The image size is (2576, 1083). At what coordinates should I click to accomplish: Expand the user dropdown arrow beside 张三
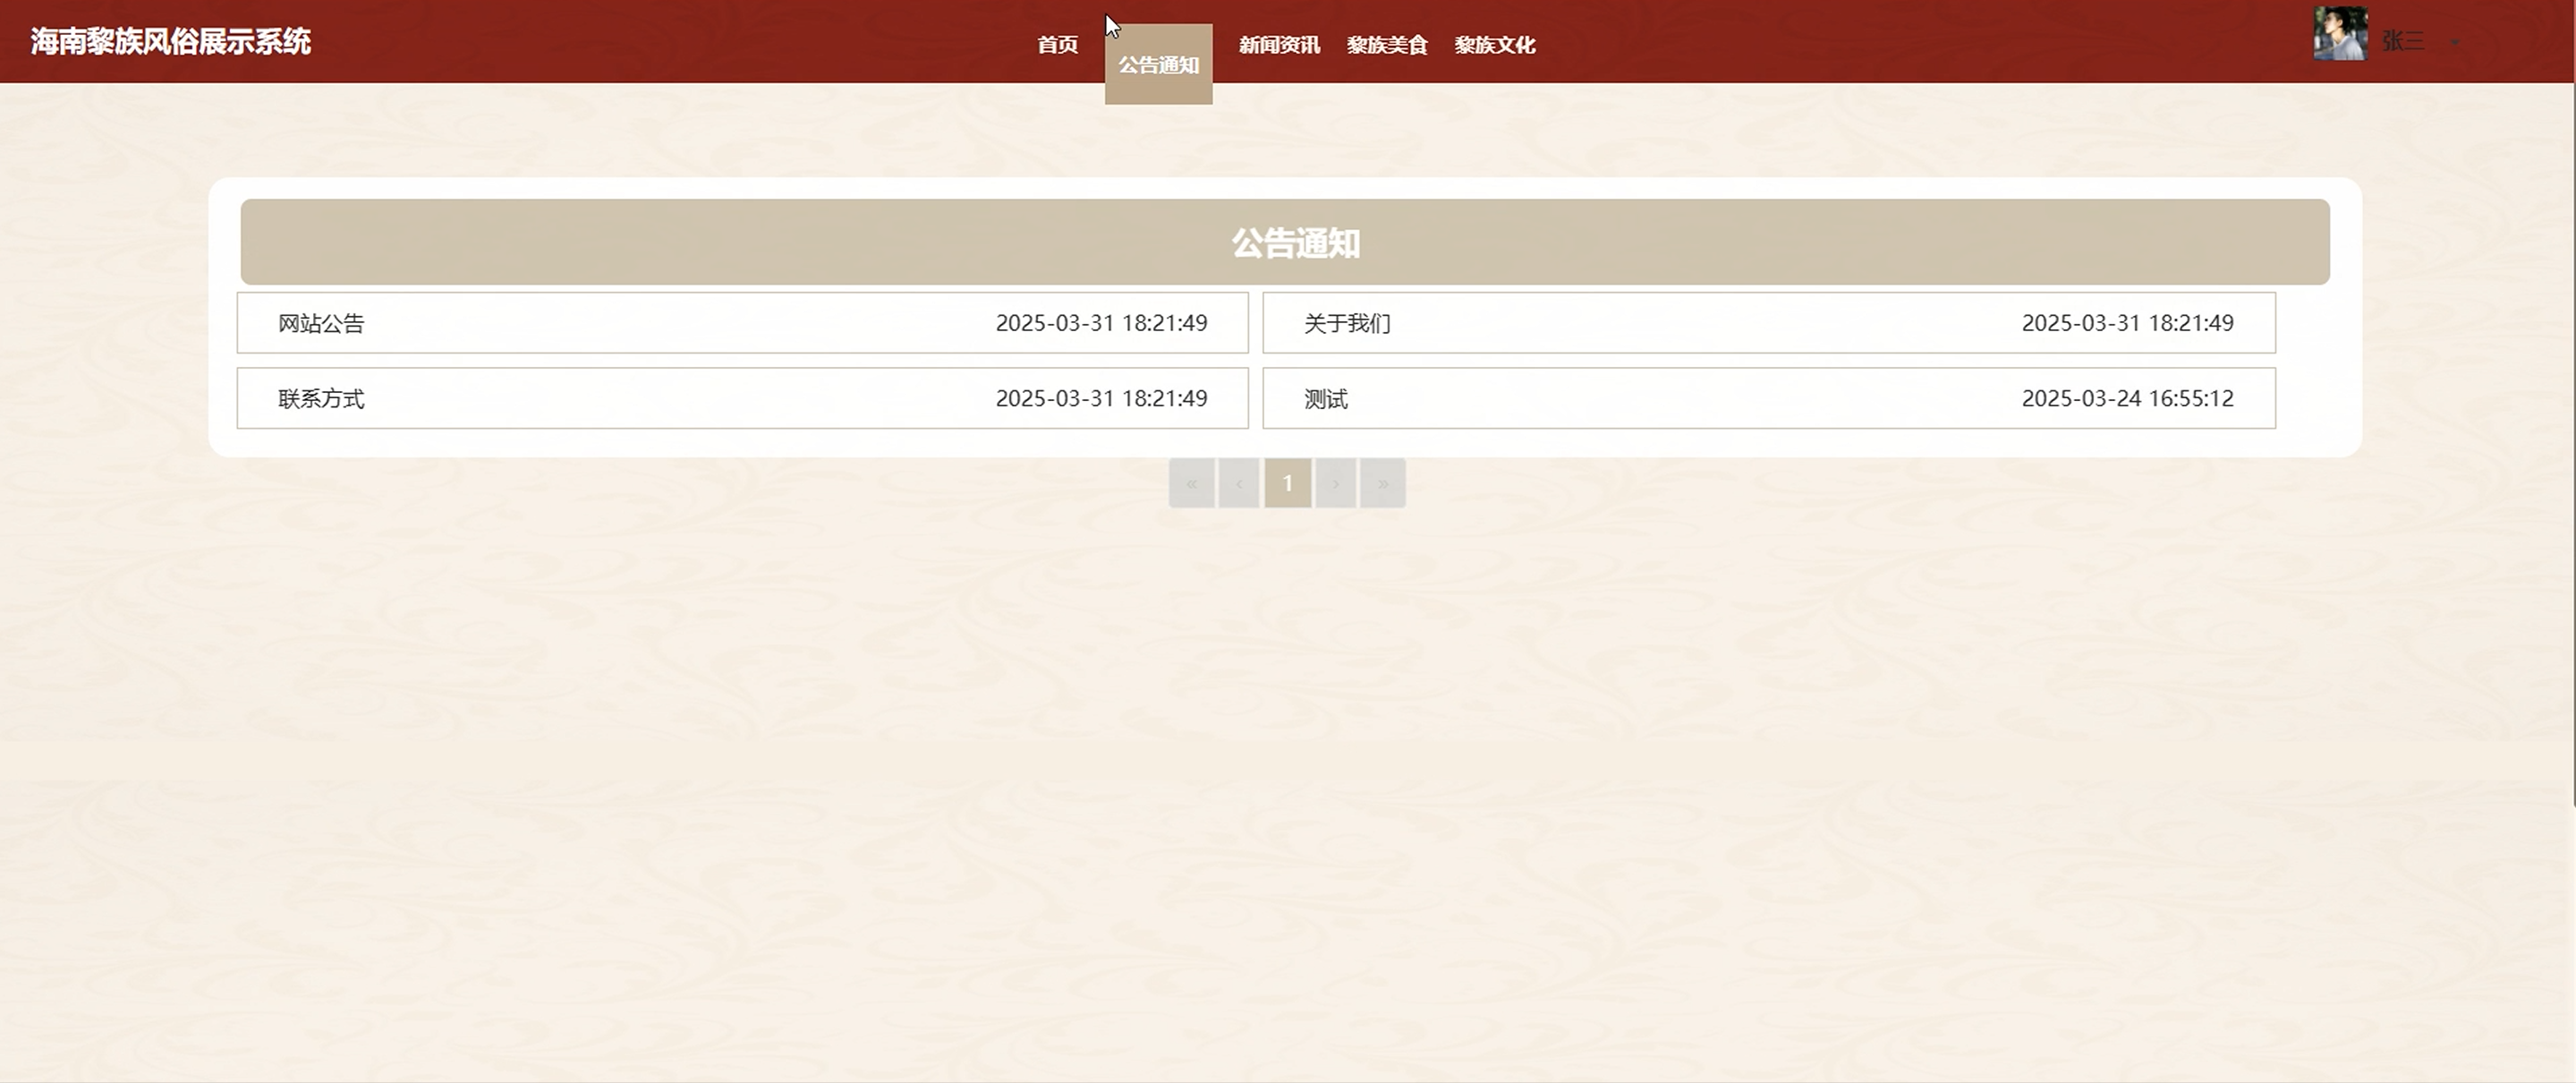[2455, 42]
